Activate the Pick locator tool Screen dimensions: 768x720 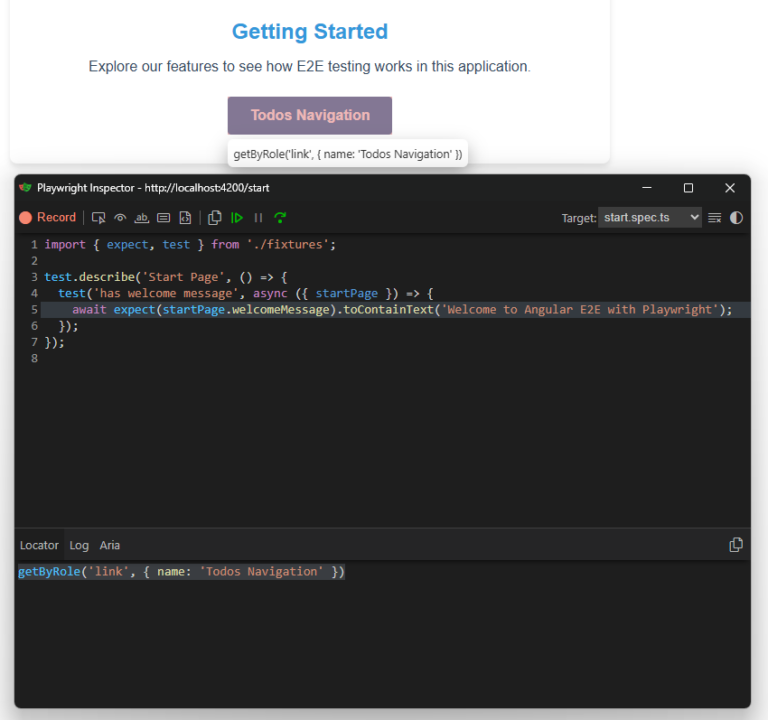click(x=98, y=218)
